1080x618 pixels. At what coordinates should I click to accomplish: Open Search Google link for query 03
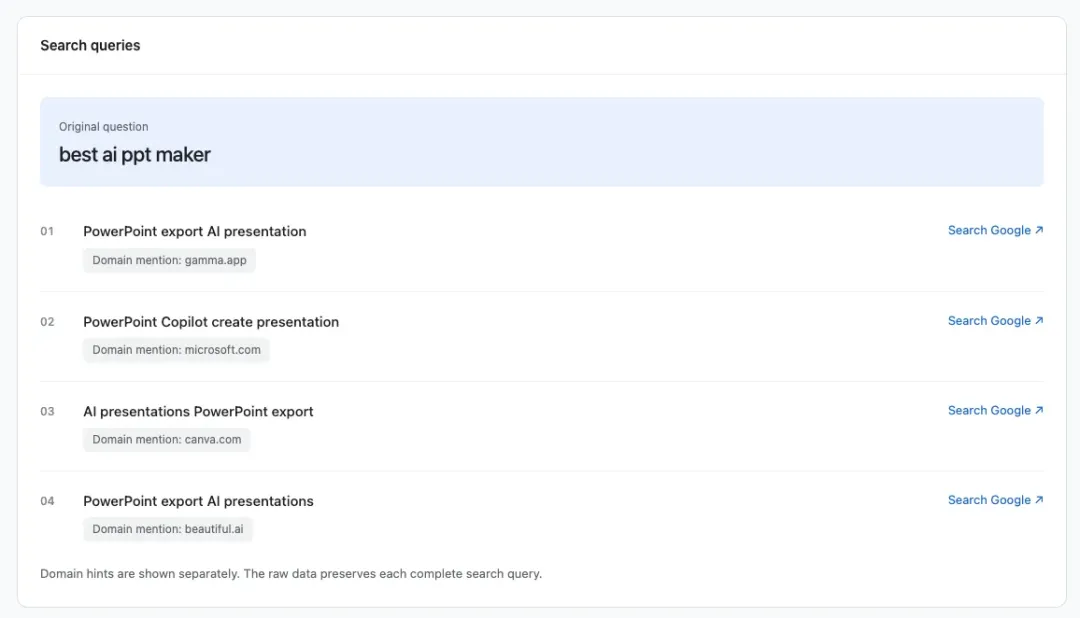pos(995,410)
